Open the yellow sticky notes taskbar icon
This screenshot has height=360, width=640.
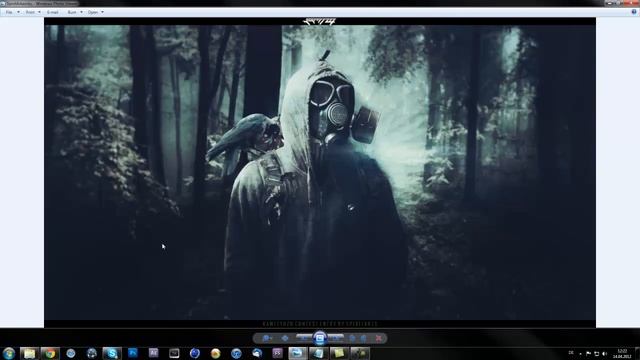339,353
